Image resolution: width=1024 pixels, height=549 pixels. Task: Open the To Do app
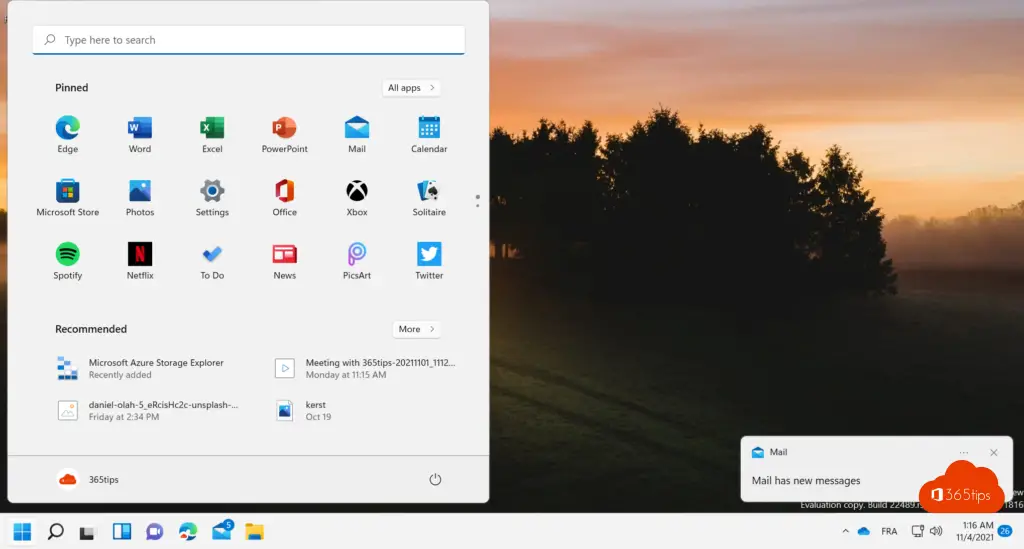212,260
